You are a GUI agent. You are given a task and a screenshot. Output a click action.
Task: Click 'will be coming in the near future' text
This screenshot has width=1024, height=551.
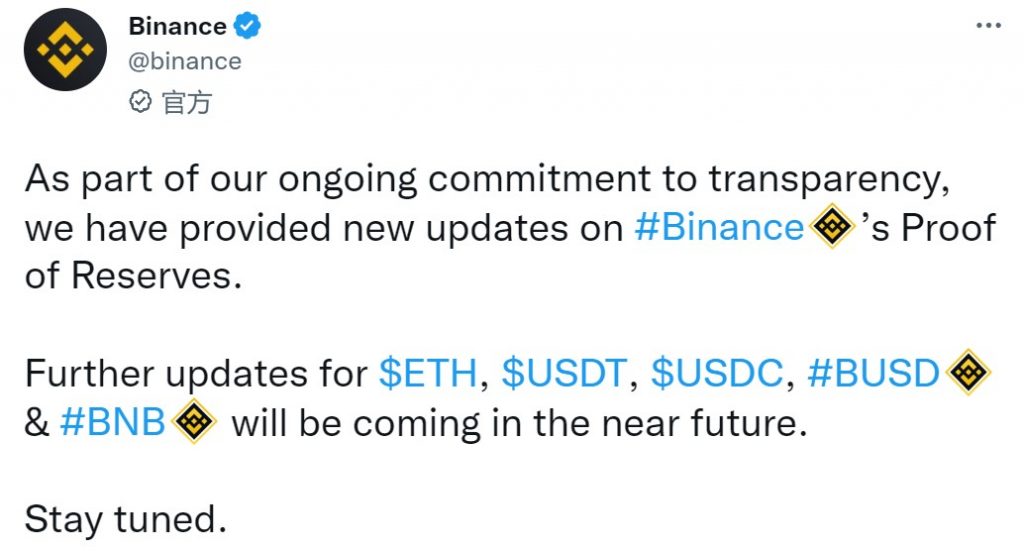click(x=518, y=423)
